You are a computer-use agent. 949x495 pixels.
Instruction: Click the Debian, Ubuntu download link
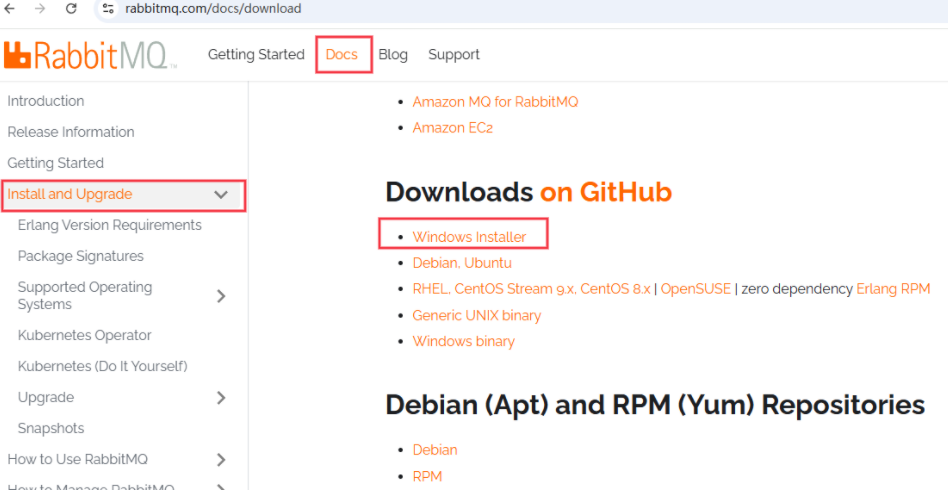[x=462, y=263]
